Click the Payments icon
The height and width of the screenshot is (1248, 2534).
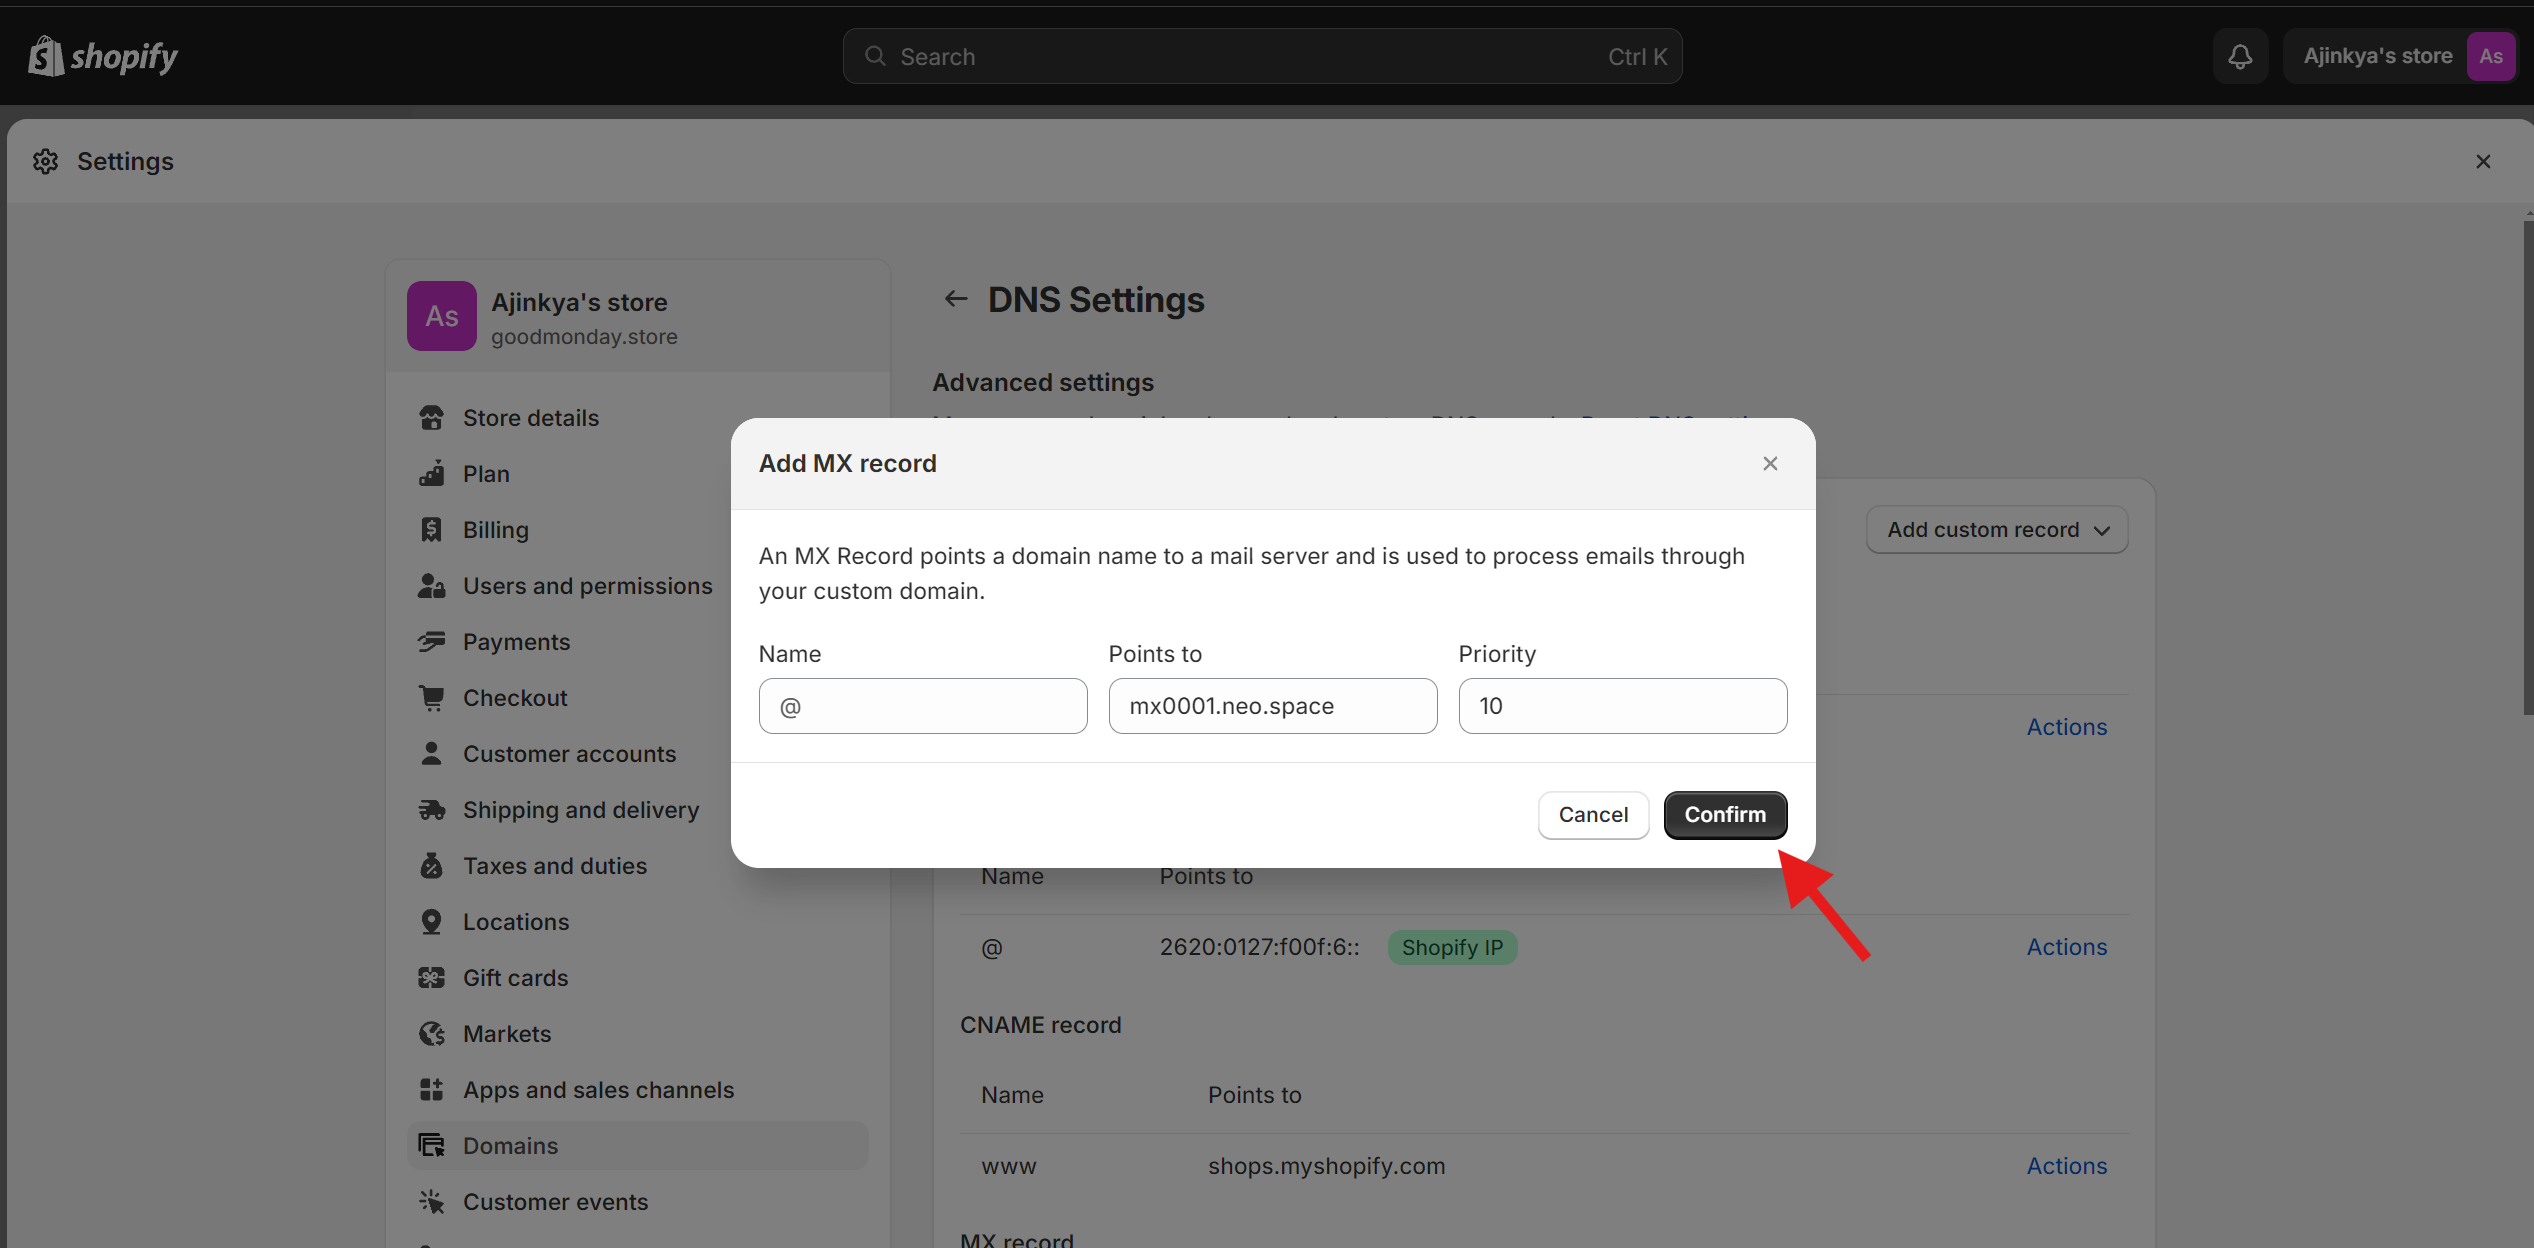click(432, 642)
